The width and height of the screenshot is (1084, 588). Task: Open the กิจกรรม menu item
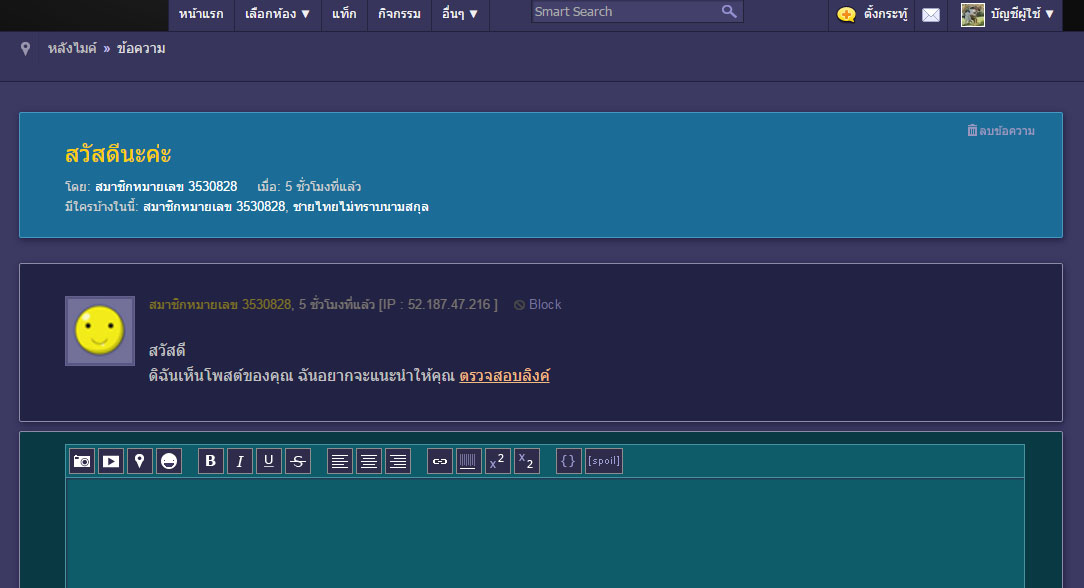coord(399,14)
